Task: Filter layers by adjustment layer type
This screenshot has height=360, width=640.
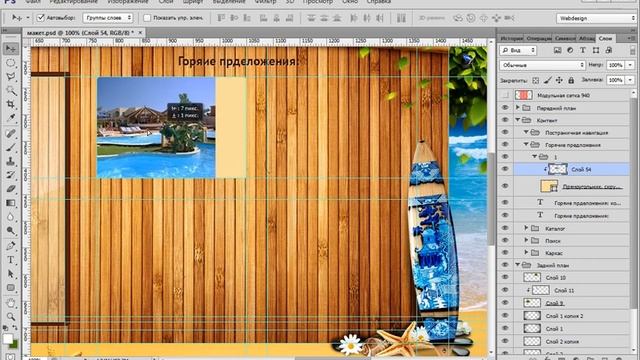Action: click(x=570, y=50)
